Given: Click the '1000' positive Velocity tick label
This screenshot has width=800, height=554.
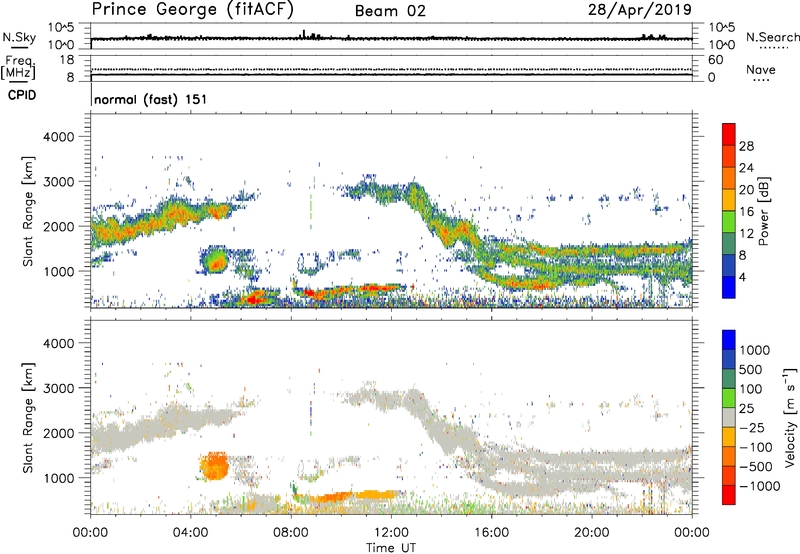Looking at the screenshot, I should (x=755, y=350).
